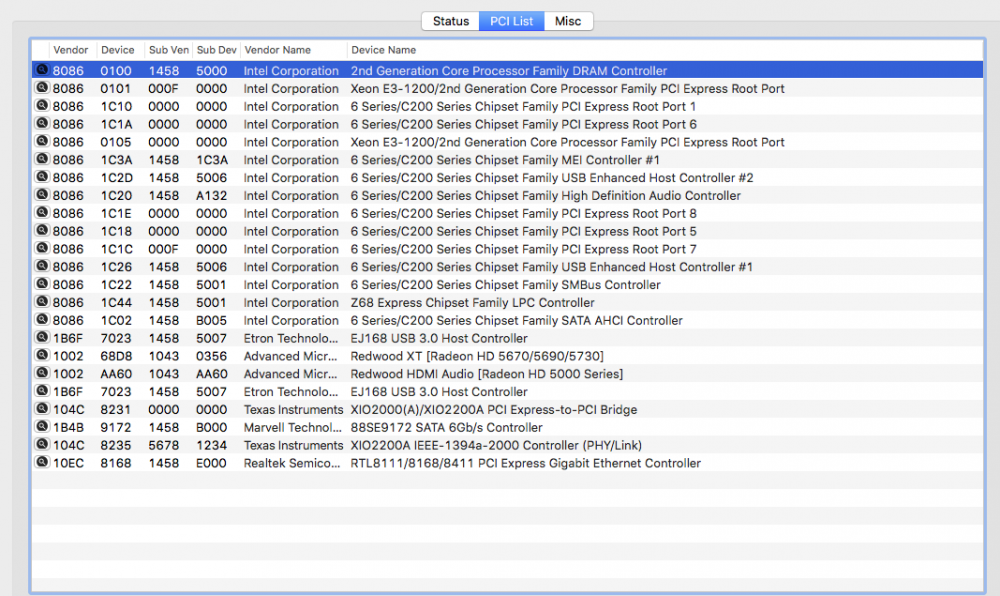Viewport: 1000px width, 596px height.
Task: Click the magnifier icon for the Redwood XT Radeon row
Action: point(42,355)
